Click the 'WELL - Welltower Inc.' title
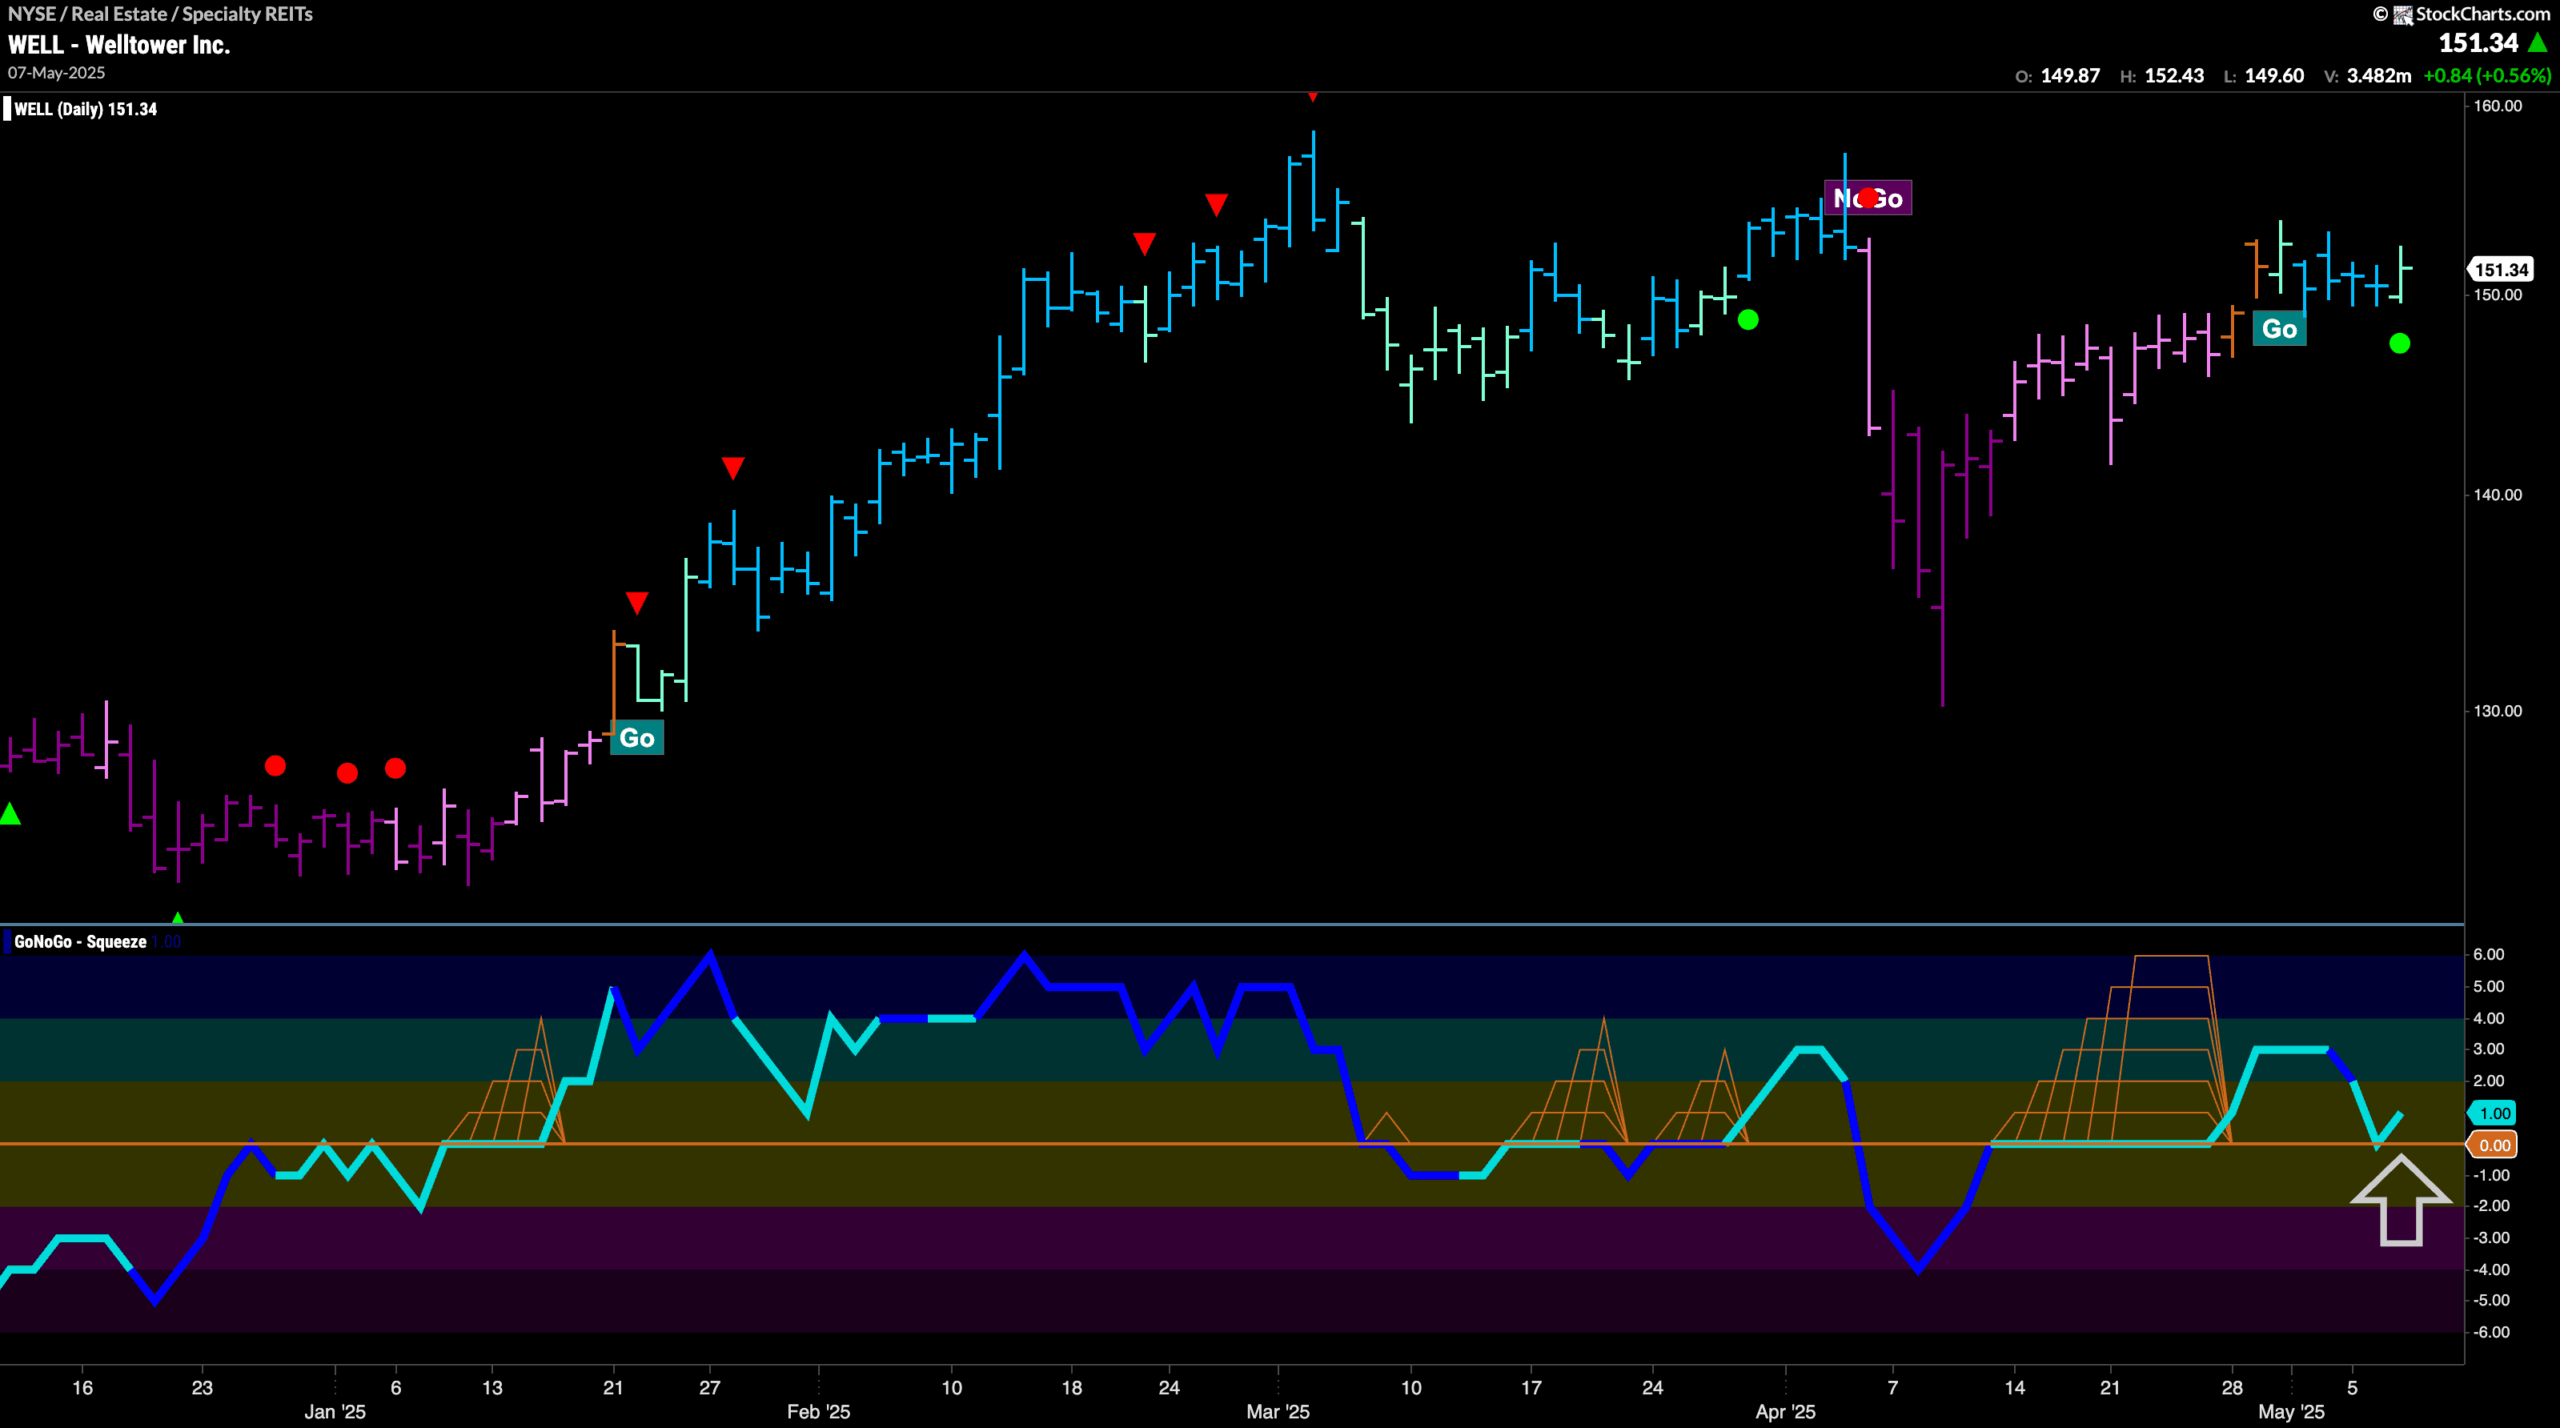This screenshot has height=1428, width=2560. 119,45
